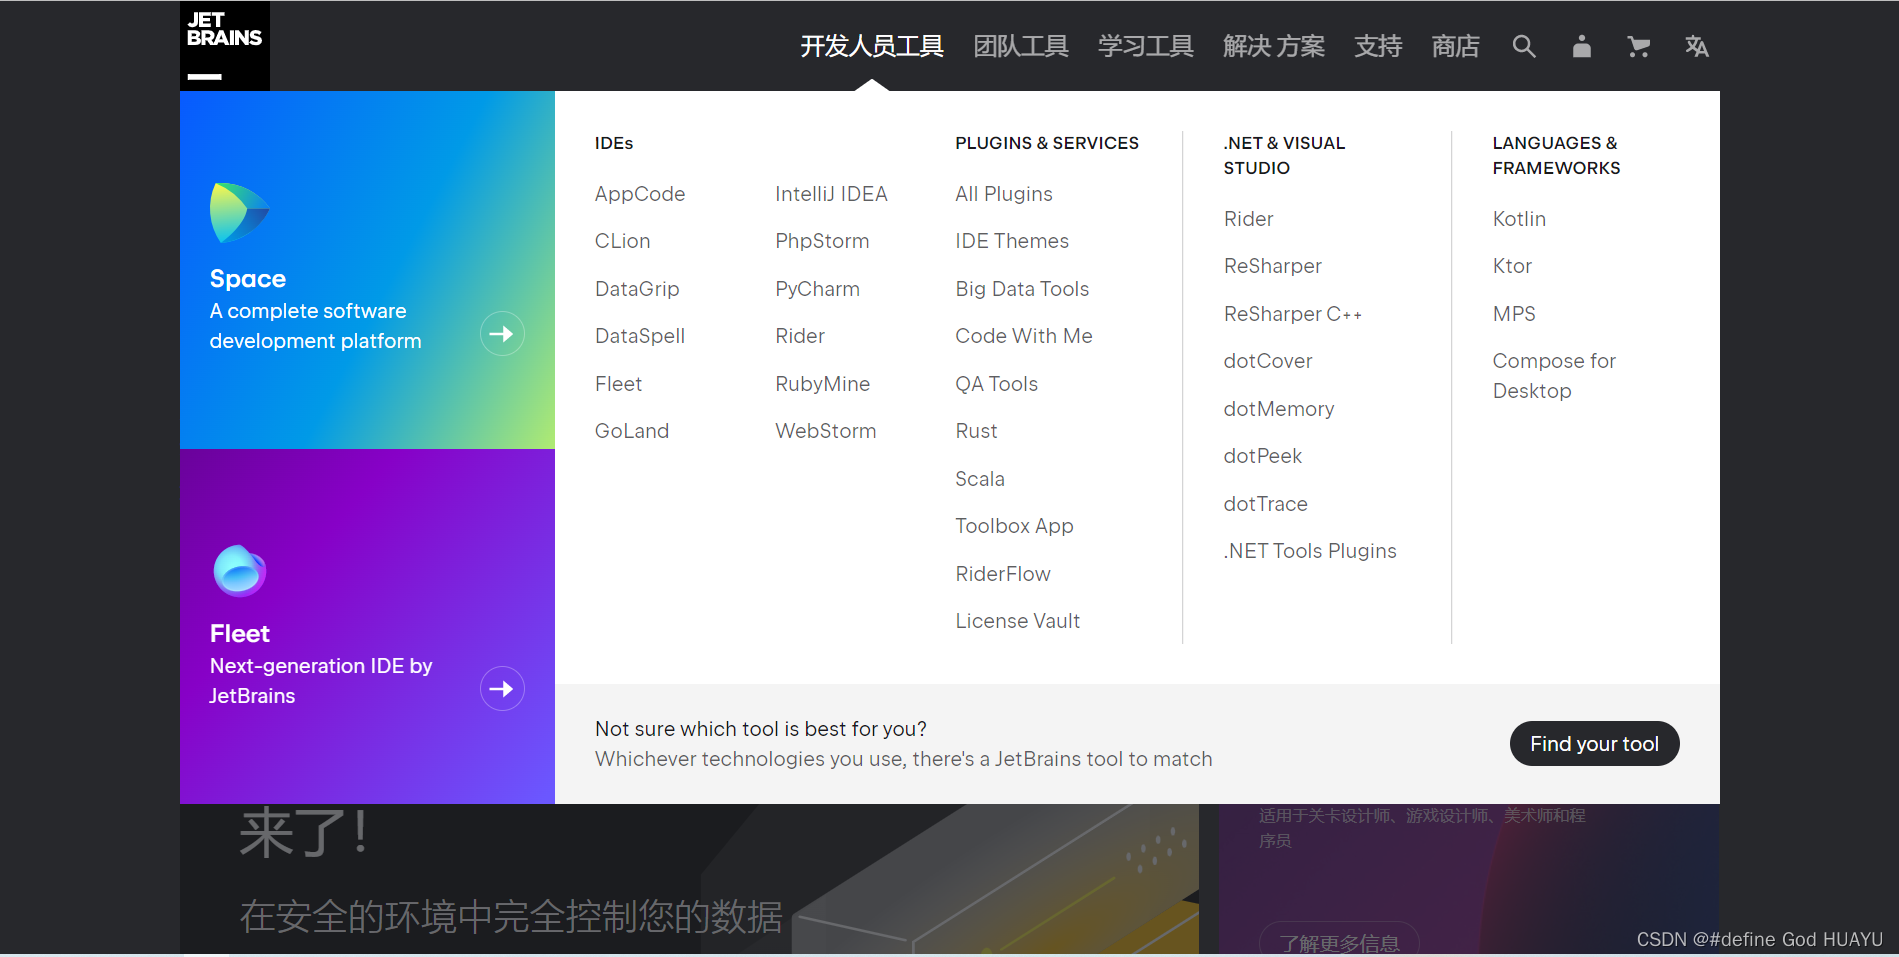The height and width of the screenshot is (957, 1899).
Task: Open the Code With Me link
Action: point(1024,336)
